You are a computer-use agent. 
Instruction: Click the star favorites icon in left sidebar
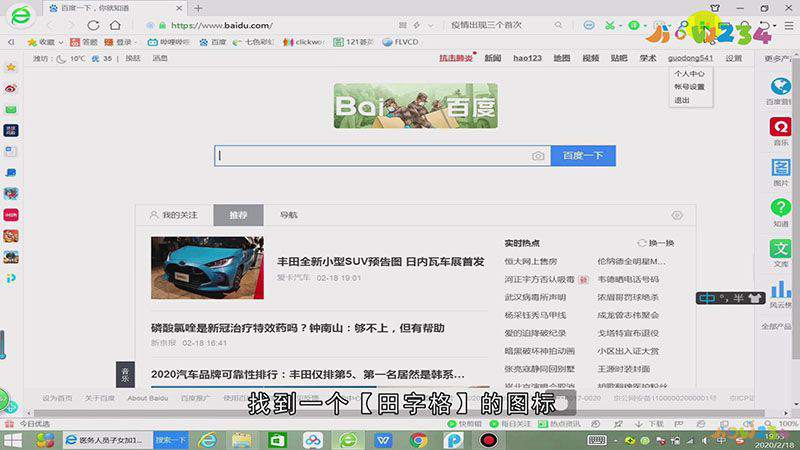pos(11,67)
